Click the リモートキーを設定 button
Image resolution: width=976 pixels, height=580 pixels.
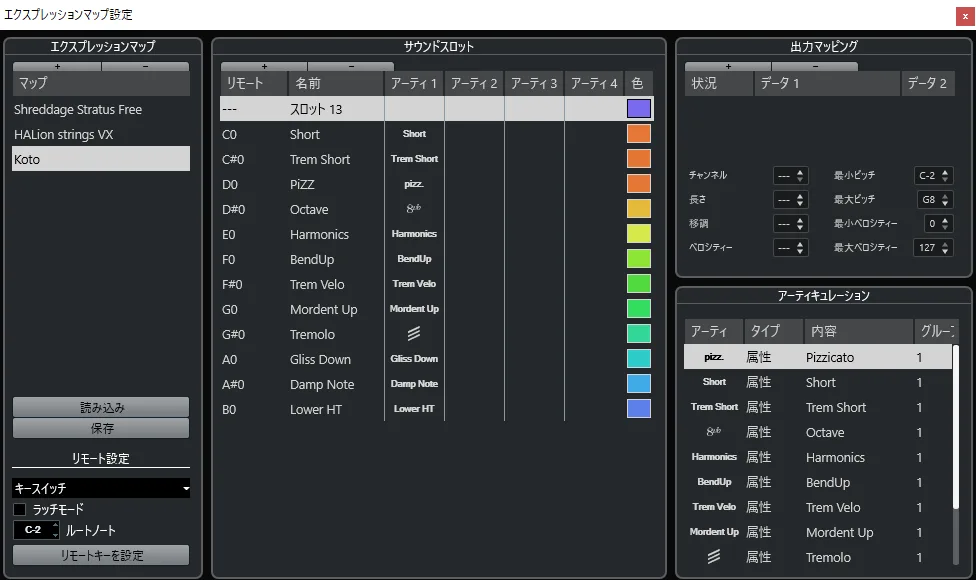(101, 555)
